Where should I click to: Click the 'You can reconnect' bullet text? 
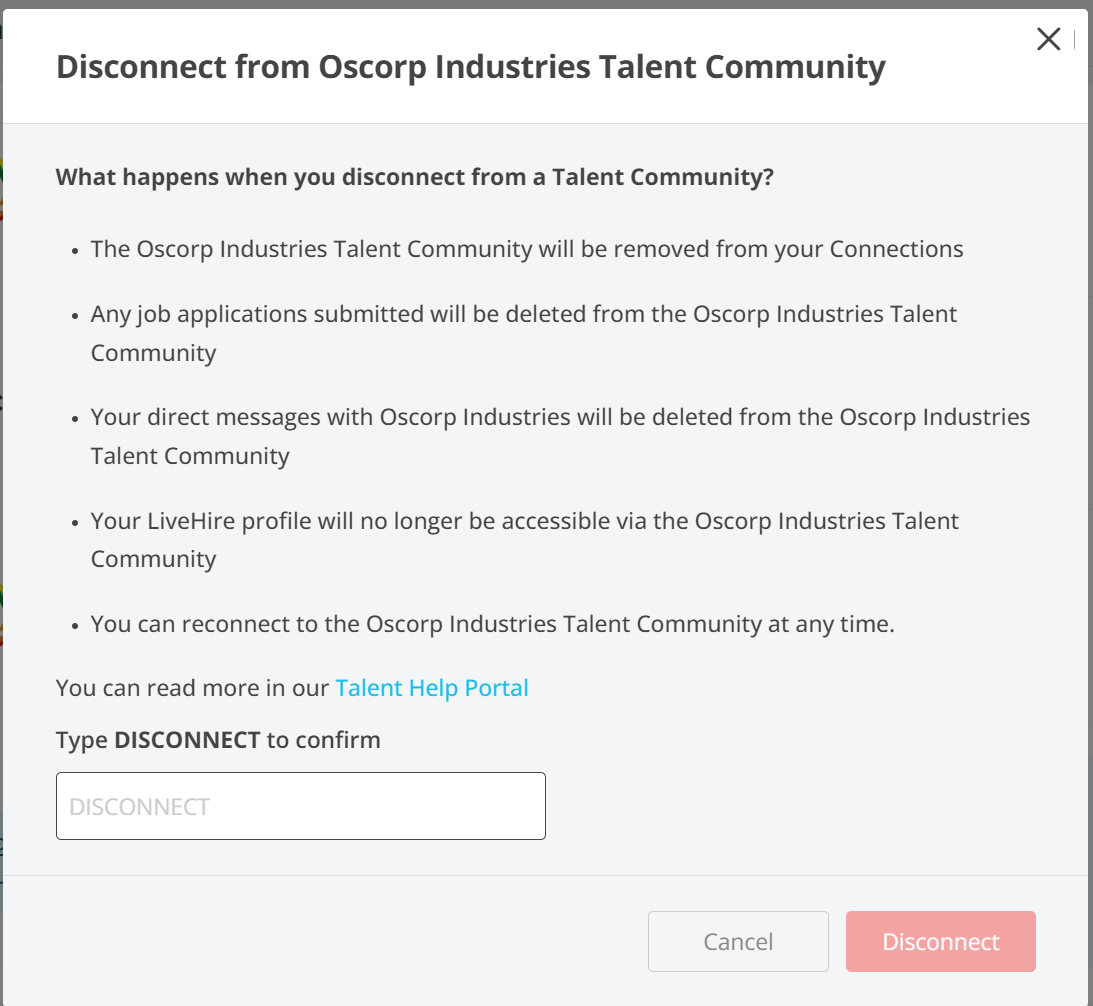click(x=492, y=624)
